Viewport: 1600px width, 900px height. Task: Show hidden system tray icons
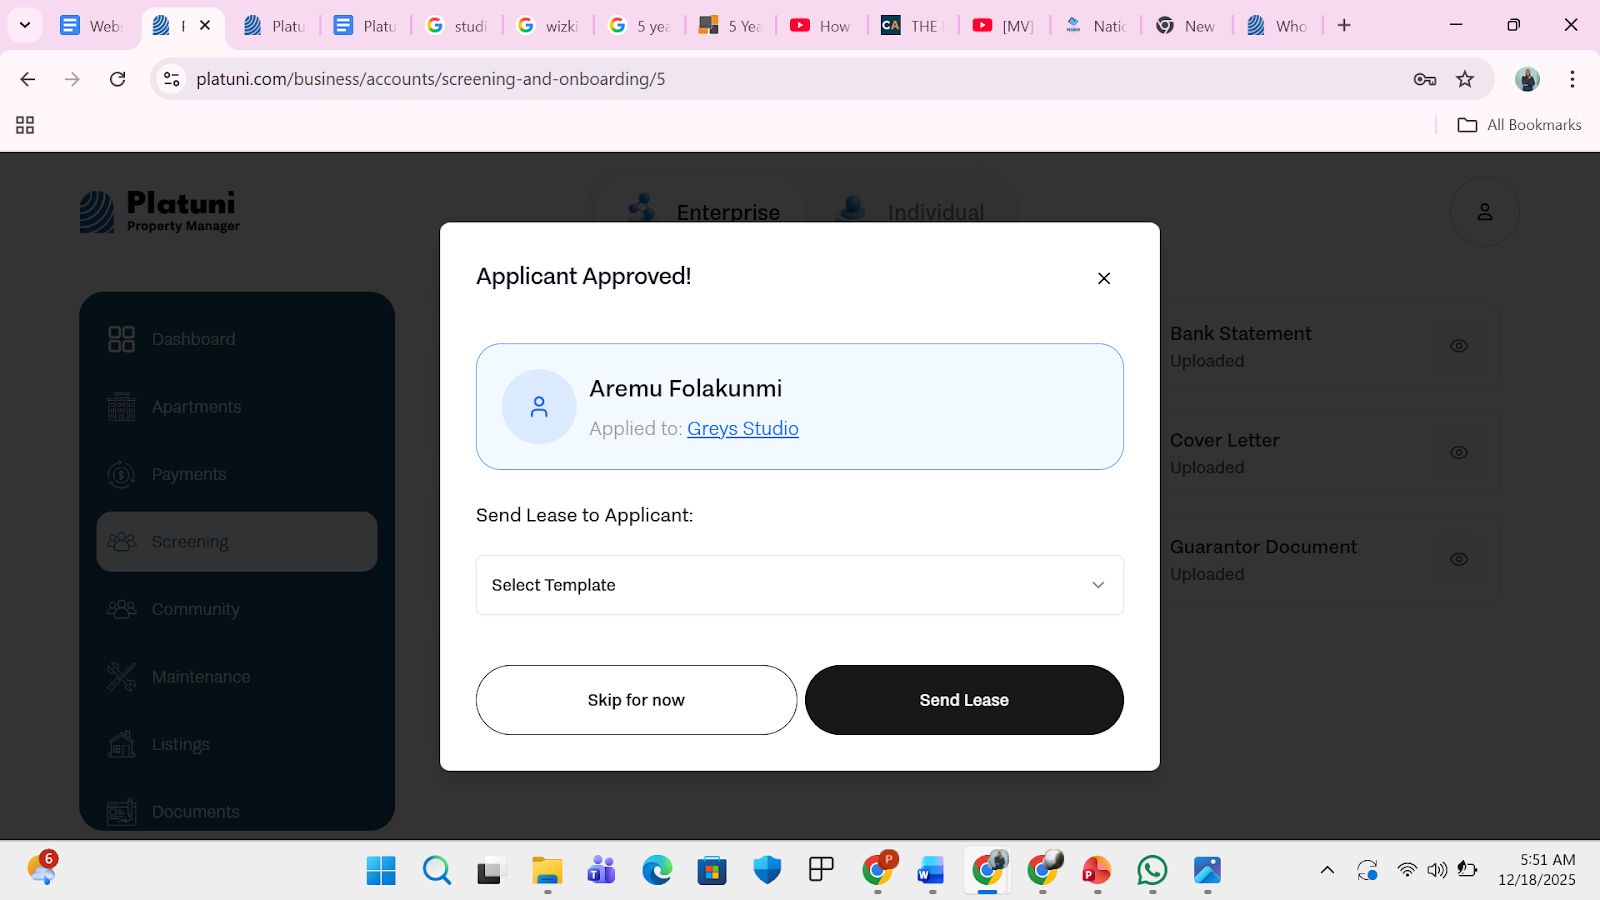tap(1327, 870)
